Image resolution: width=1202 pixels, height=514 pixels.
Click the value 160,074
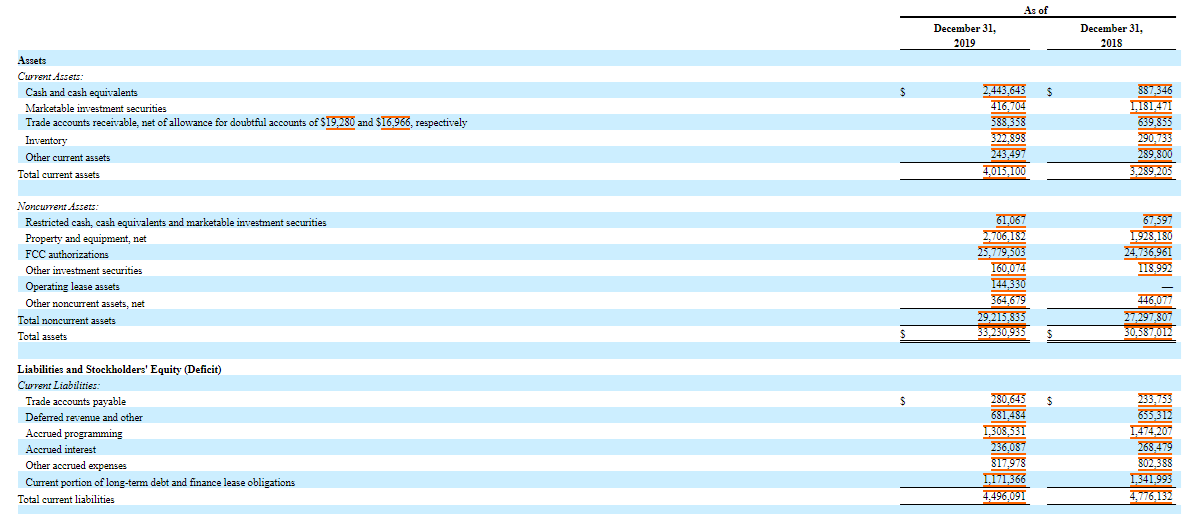click(1008, 269)
